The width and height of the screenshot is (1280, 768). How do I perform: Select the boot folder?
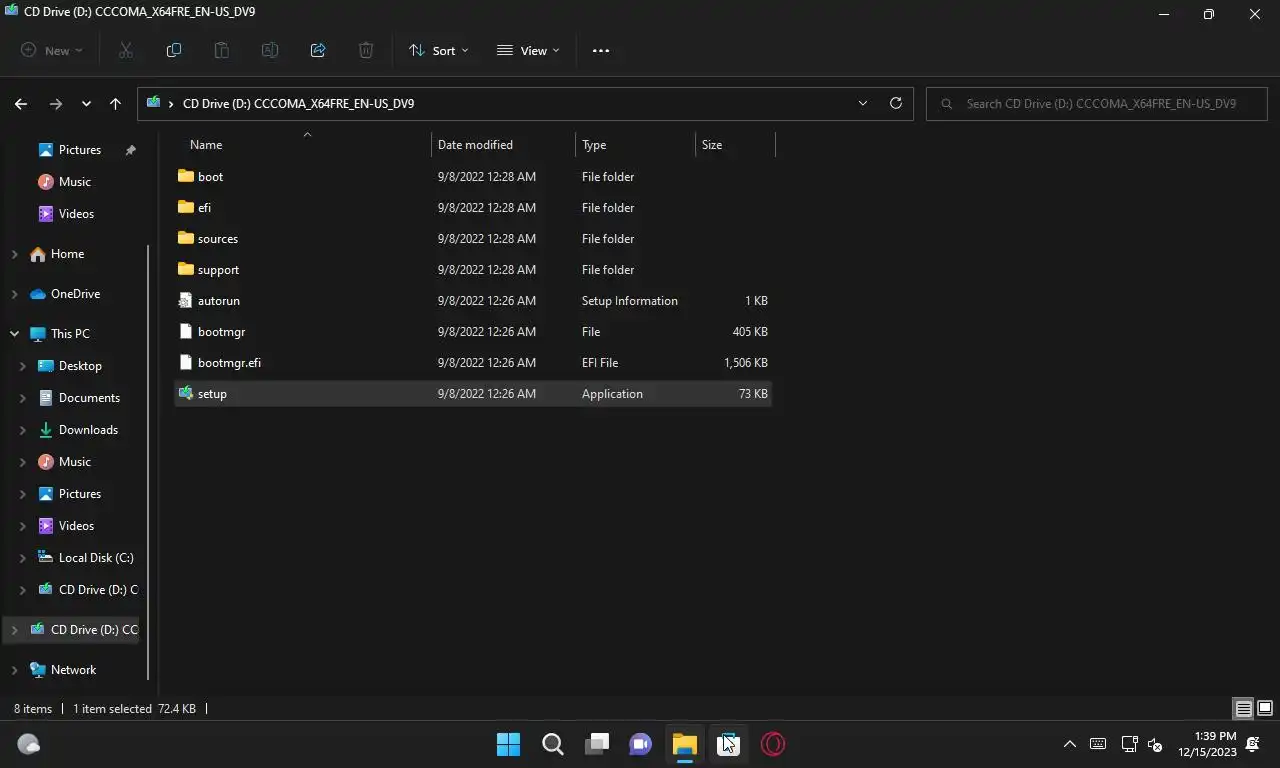(472, 176)
